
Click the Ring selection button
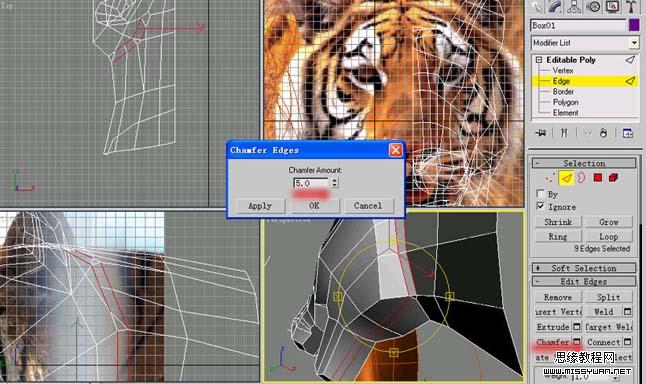(x=558, y=237)
